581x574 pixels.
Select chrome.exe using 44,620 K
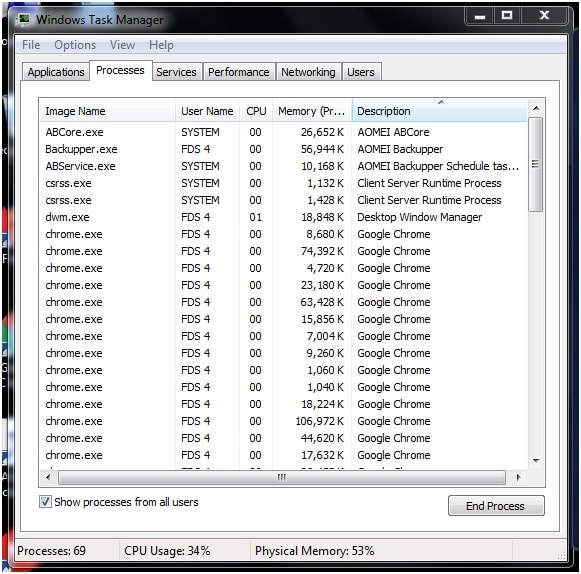[x=283, y=438]
